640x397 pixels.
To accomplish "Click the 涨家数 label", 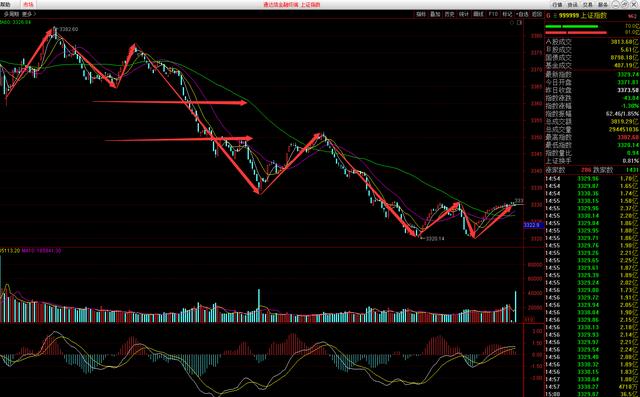I will pyautogui.click(x=555, y=170).
